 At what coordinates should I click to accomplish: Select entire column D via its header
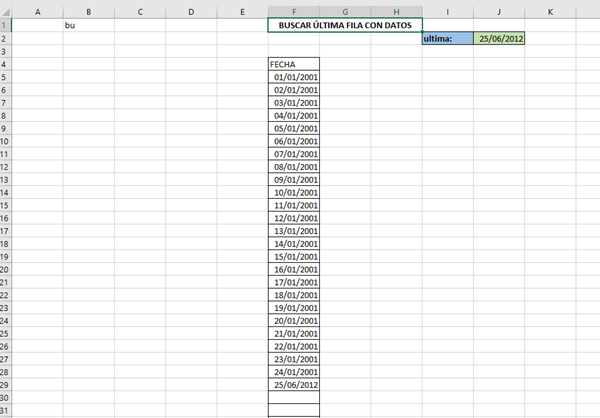coord(191,12)
